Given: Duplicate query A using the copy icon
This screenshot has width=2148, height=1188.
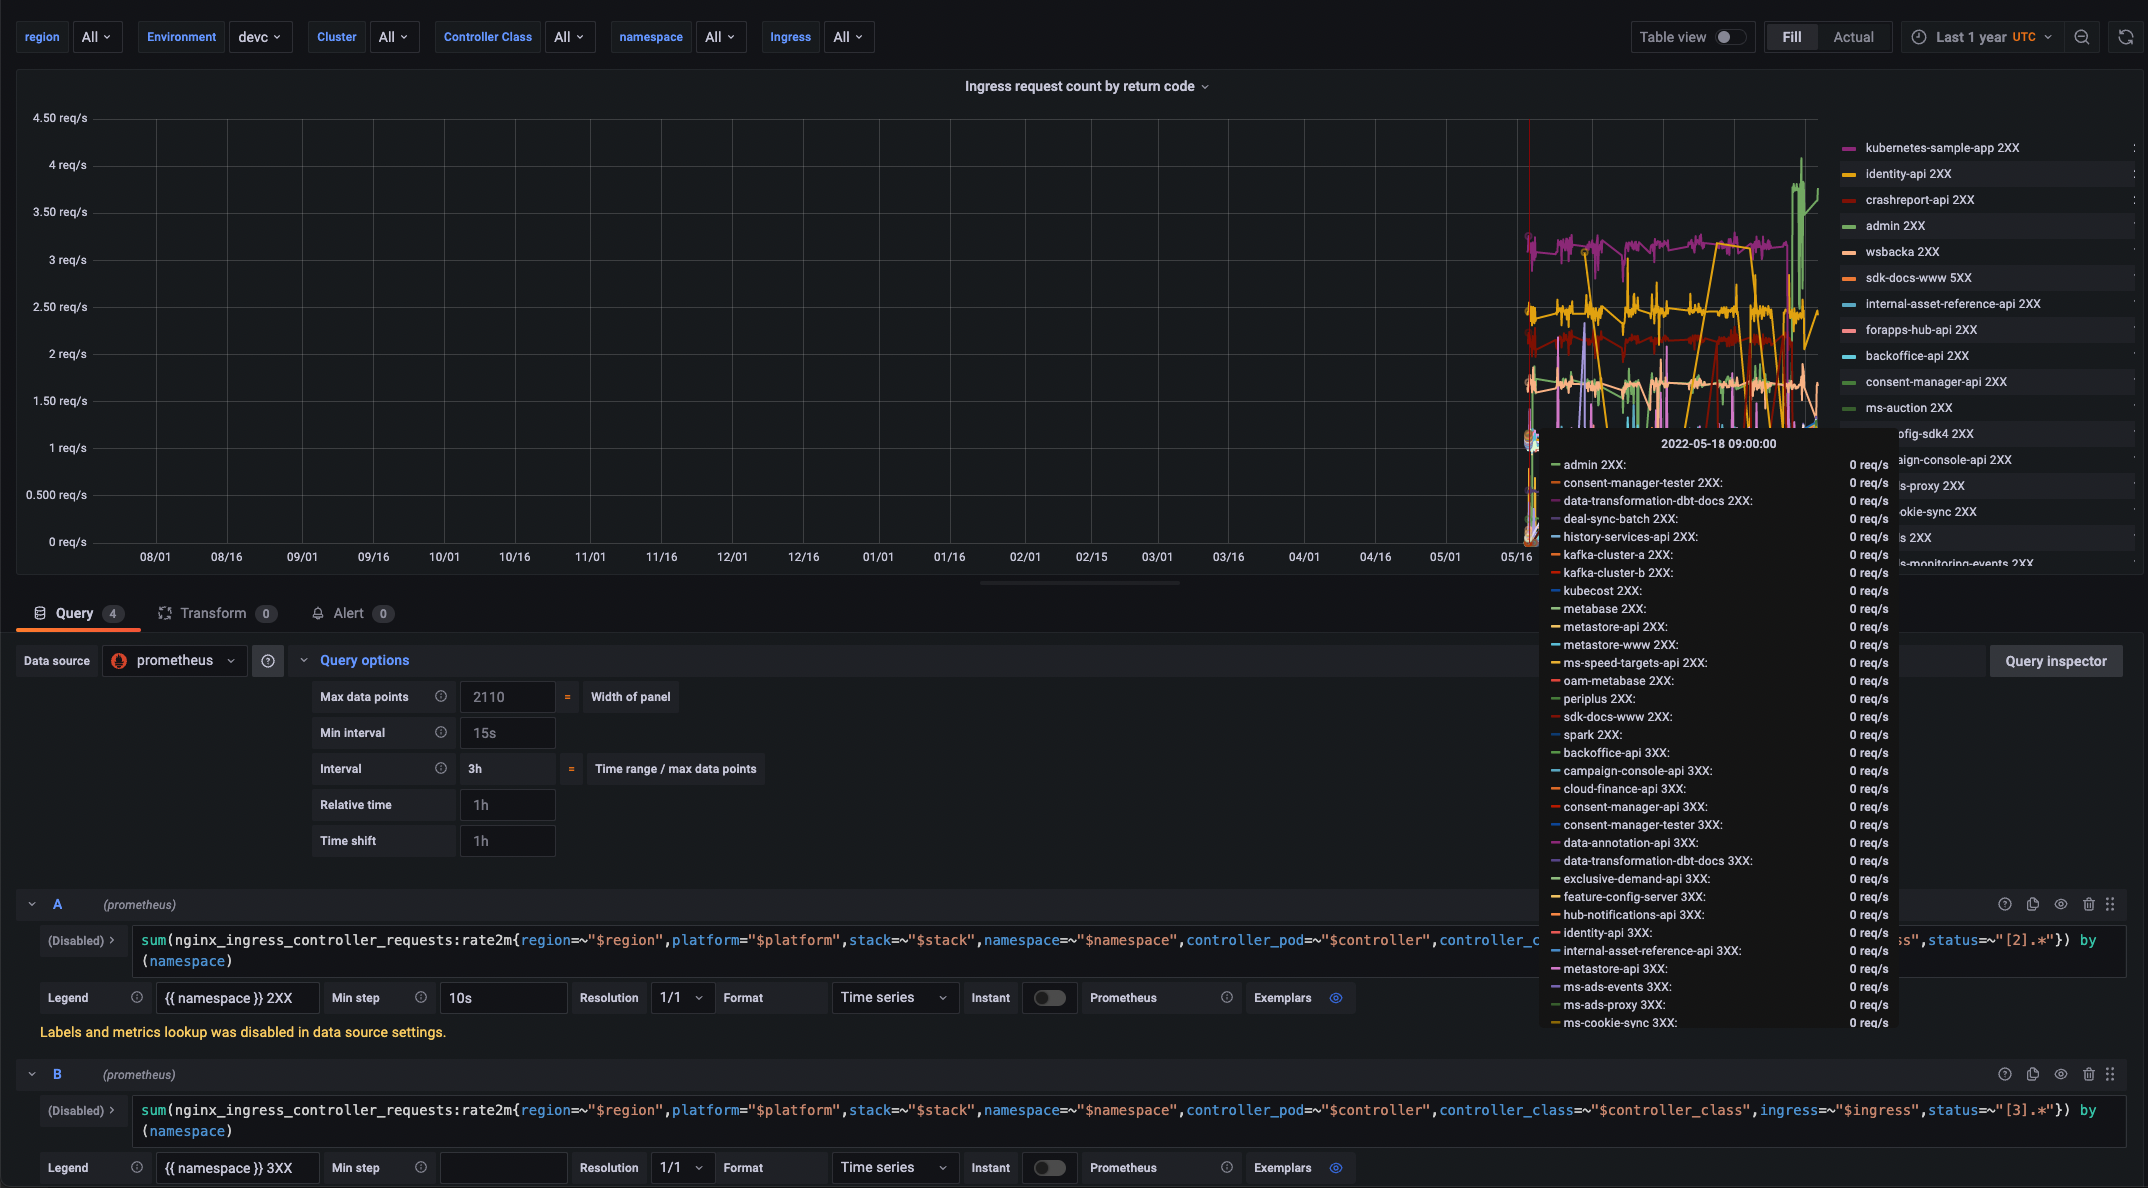Looking at the screenshot, I should point(2032,904).
